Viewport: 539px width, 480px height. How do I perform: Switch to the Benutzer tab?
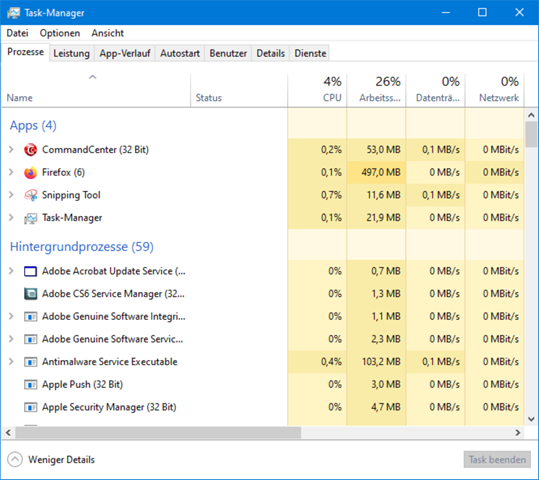point(228,53)
